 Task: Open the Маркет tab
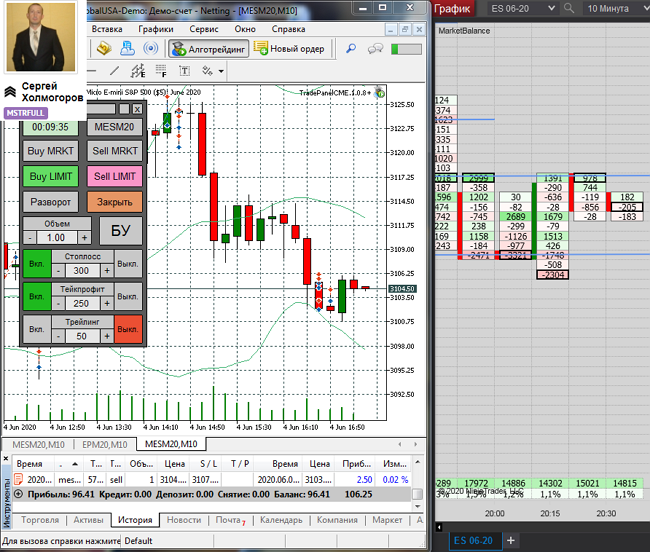coord(387,520)
